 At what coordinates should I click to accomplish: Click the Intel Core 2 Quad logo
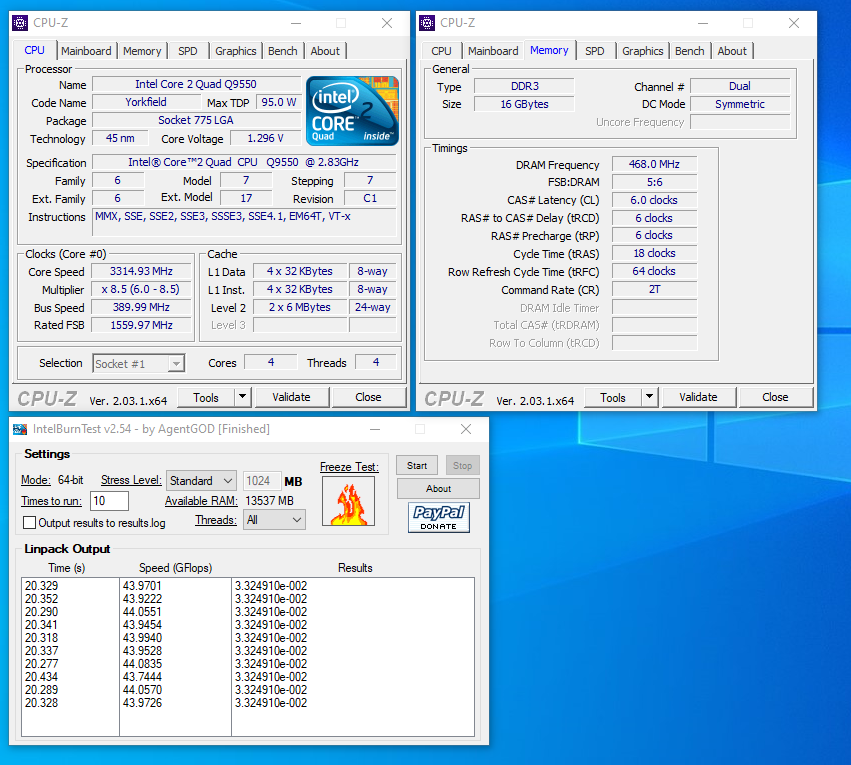352,109
